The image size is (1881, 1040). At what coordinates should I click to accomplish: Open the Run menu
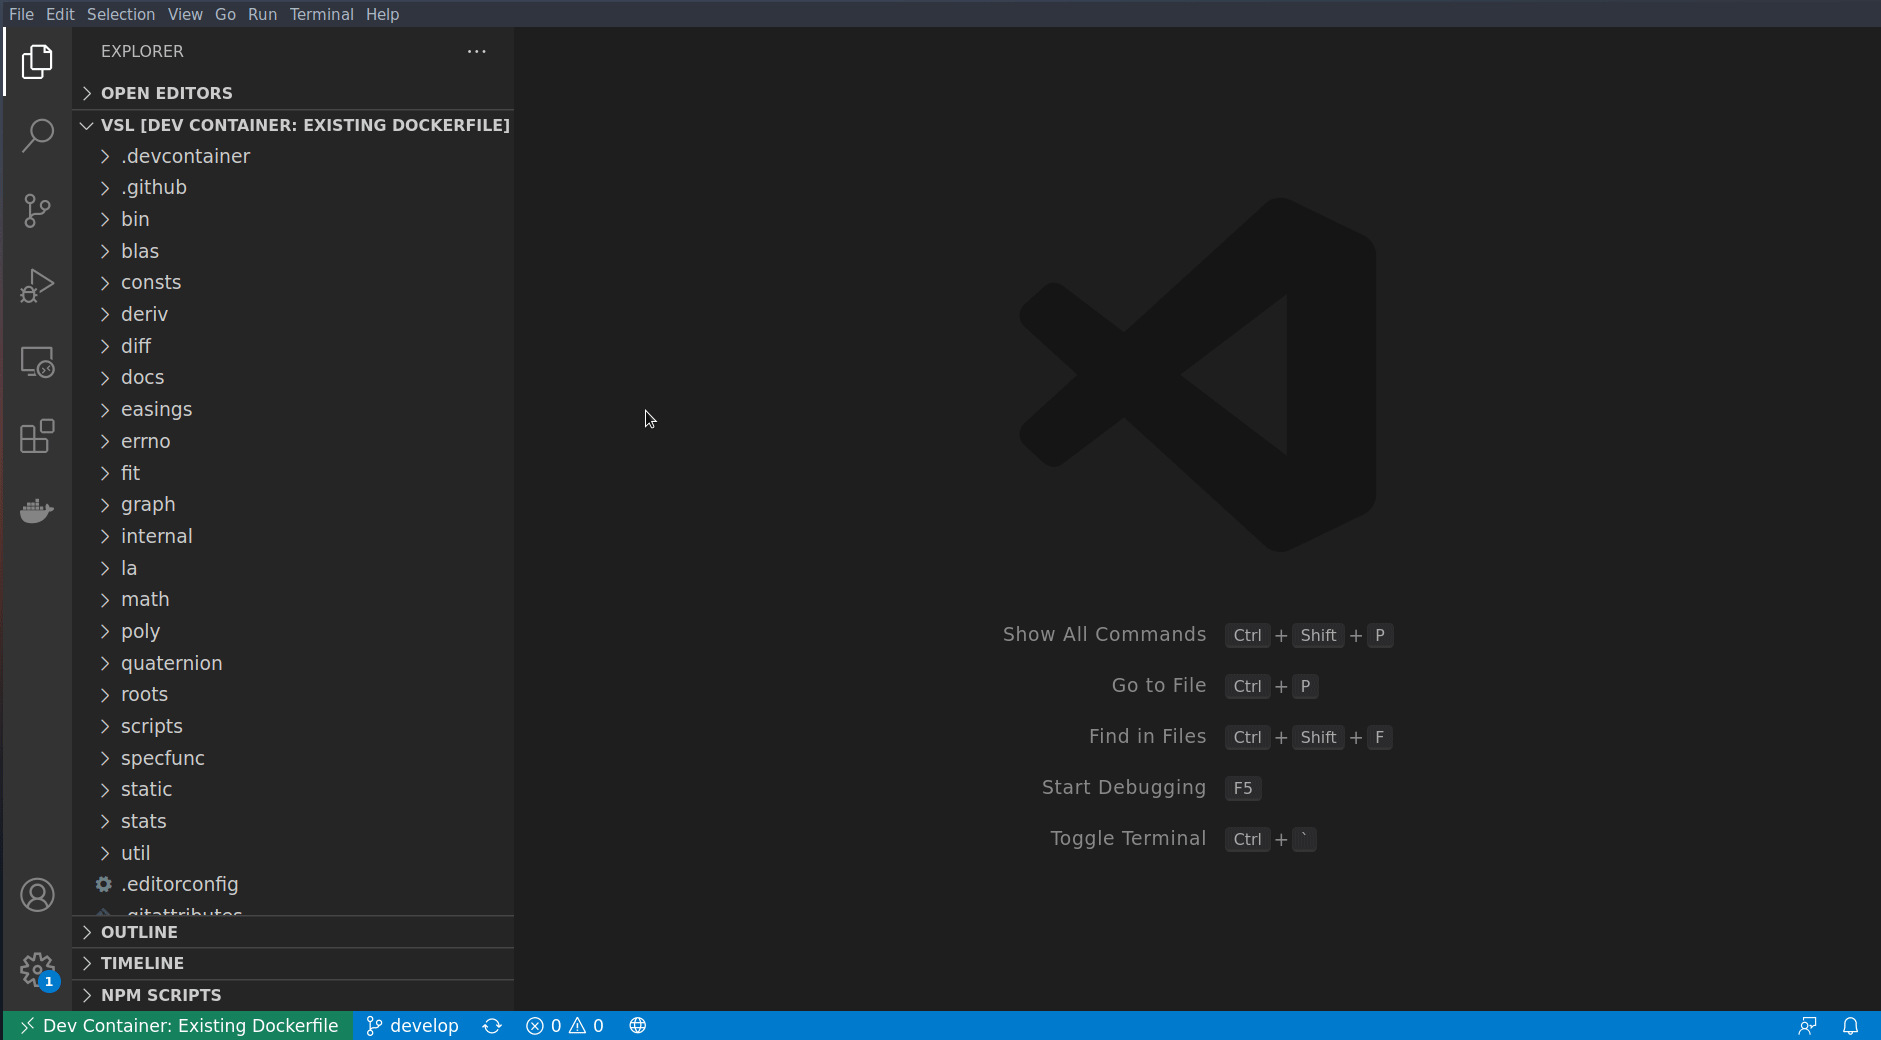click(263, 14)
